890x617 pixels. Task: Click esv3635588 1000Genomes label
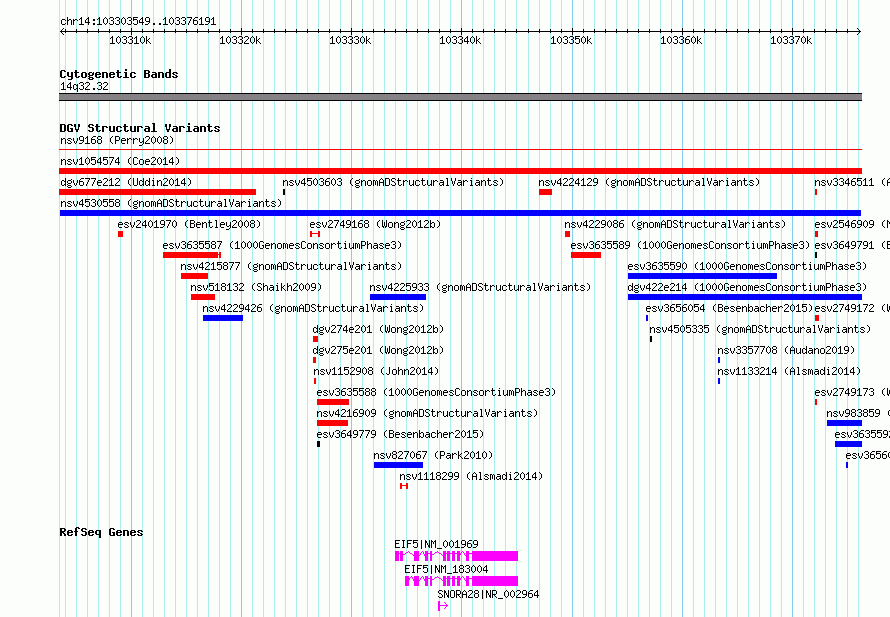[x=436, y=392]
